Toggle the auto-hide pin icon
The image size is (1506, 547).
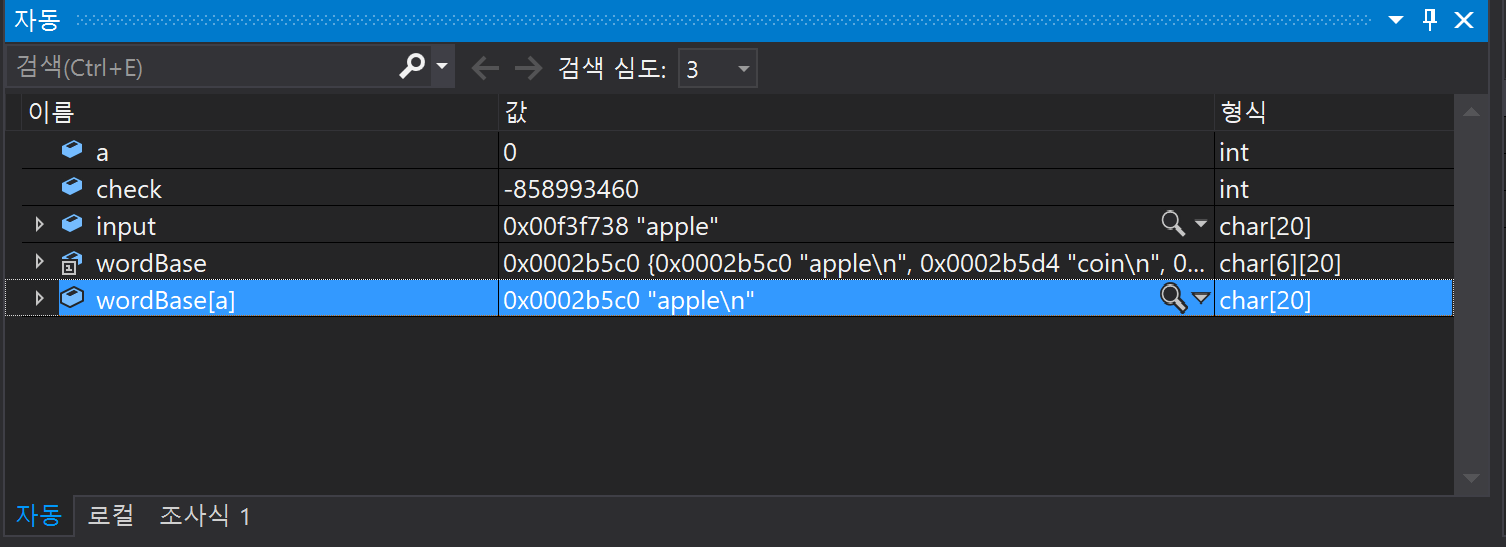point(1430,19)
